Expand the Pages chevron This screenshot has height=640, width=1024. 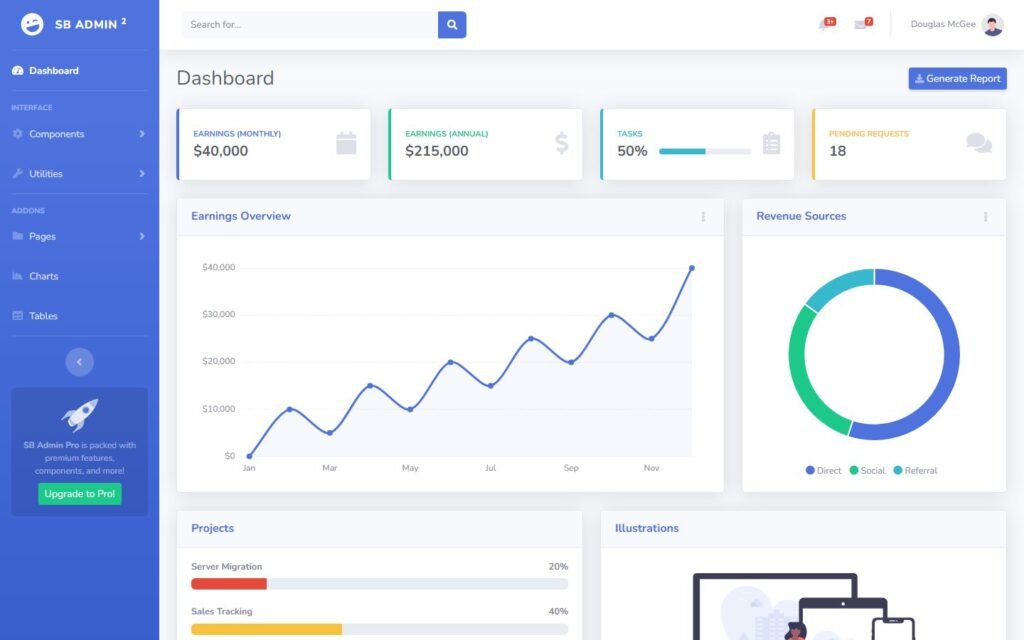142,236
